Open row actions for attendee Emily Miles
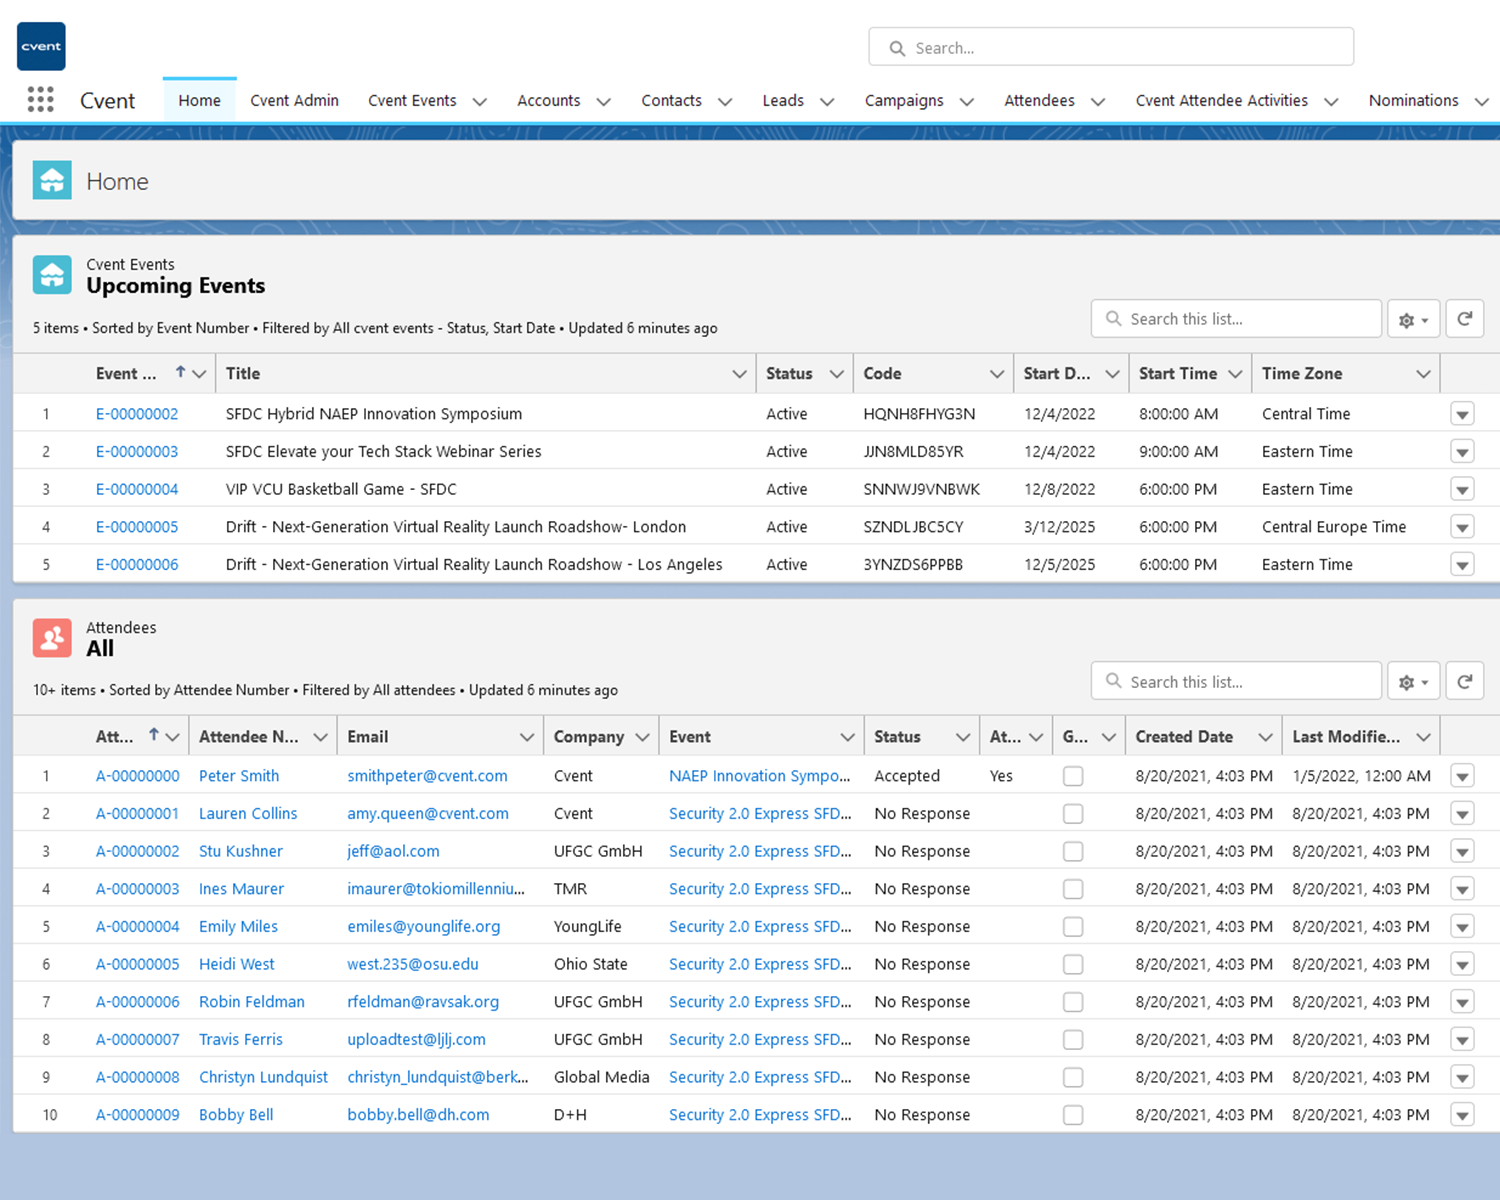This screenshot has width=1500, height=1200. [x=1462, y=927]
